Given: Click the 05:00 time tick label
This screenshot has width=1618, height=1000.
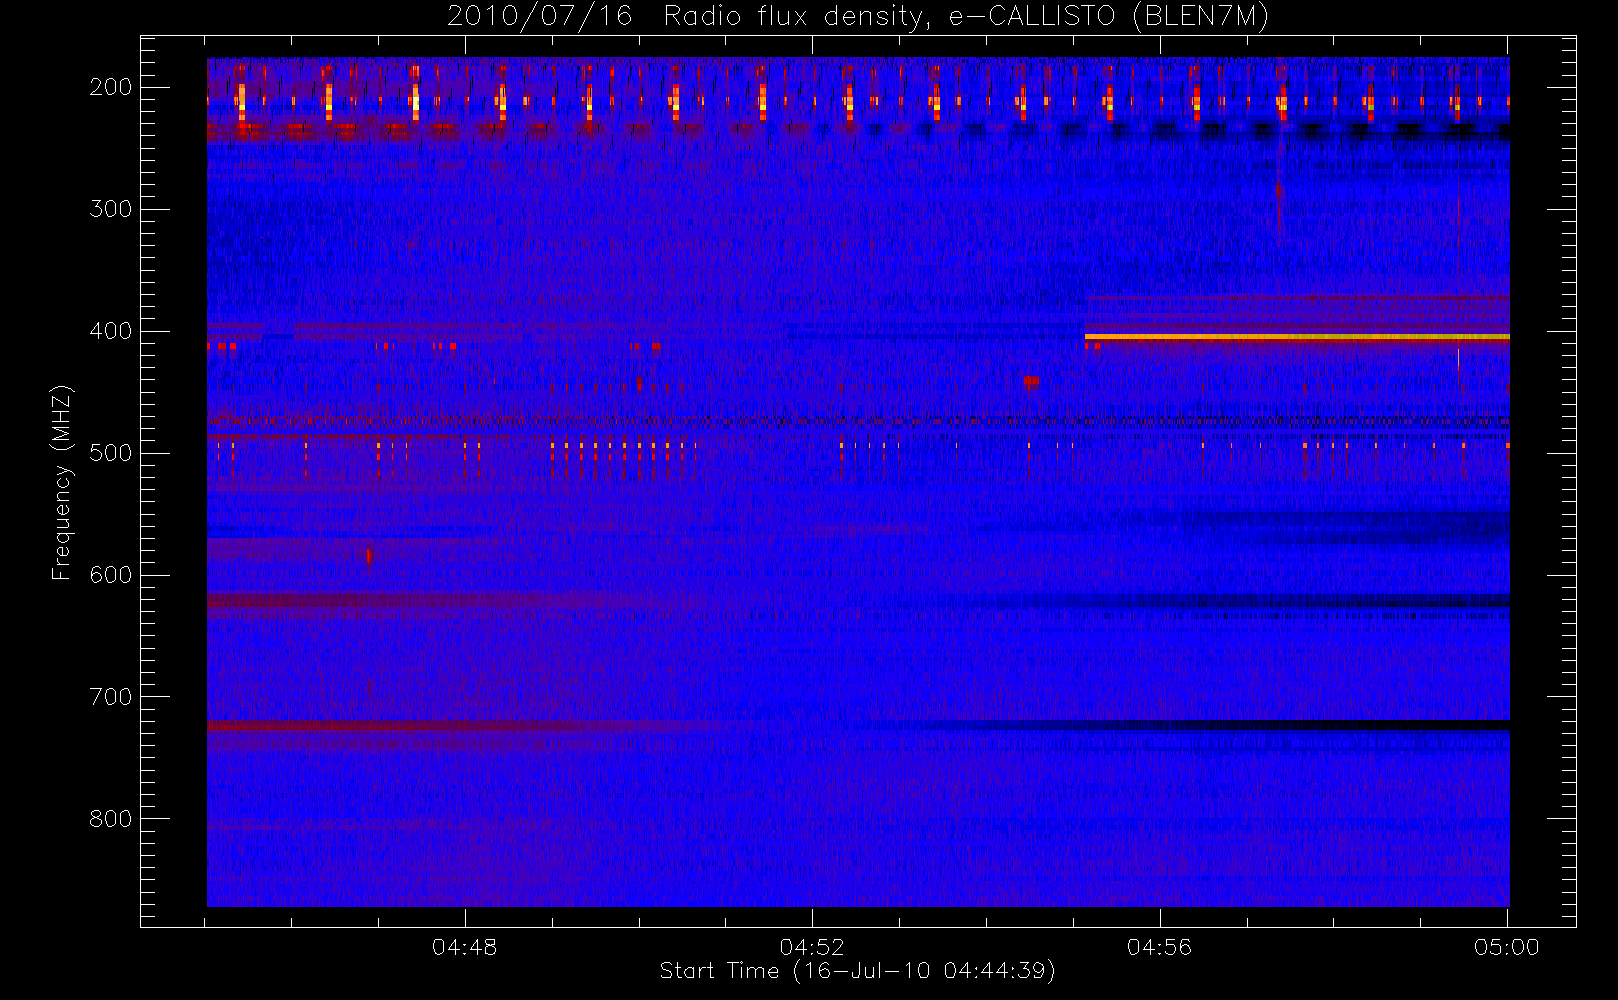Looking at the screenshot, I should pos(1507,947).
